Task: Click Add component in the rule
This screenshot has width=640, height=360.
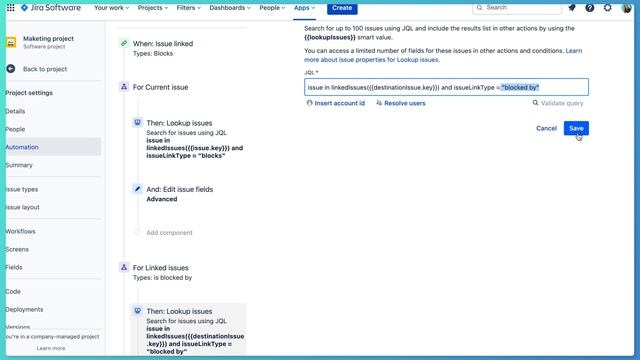Action: click(x=169, y=233)
